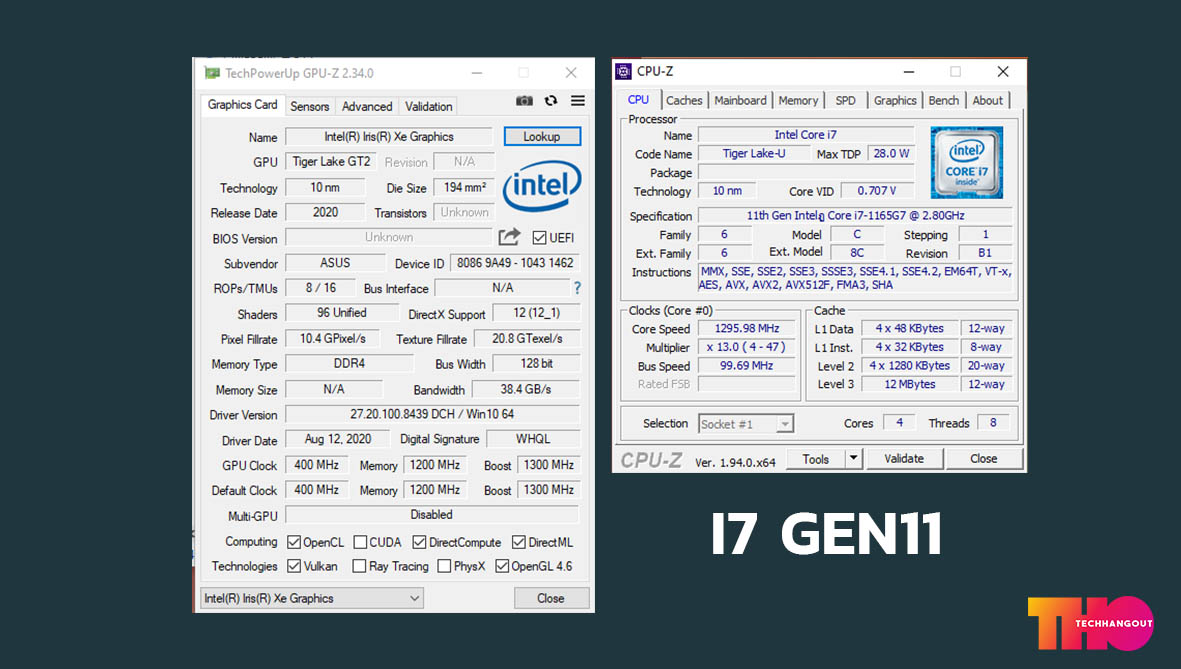Toggle the Vulkan checkbox
The height and width of the screenshot is (669, 1181).
click(294, 566)
